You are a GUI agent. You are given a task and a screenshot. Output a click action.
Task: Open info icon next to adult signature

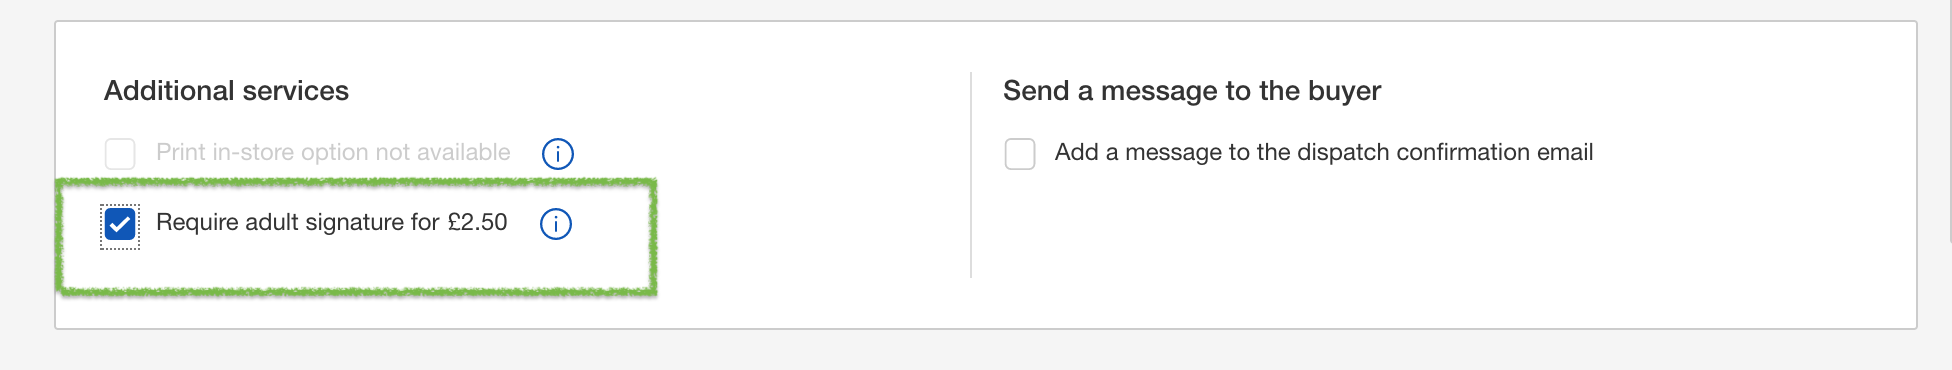pyautogui.click(x=556, y=224)
